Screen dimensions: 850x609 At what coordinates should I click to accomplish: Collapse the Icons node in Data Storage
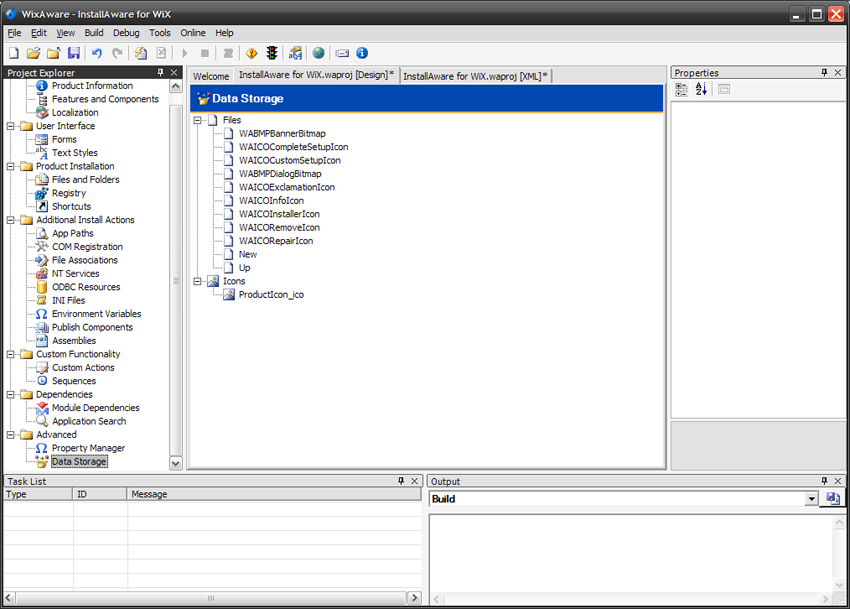pyautogui.click(x=197, y=281)
